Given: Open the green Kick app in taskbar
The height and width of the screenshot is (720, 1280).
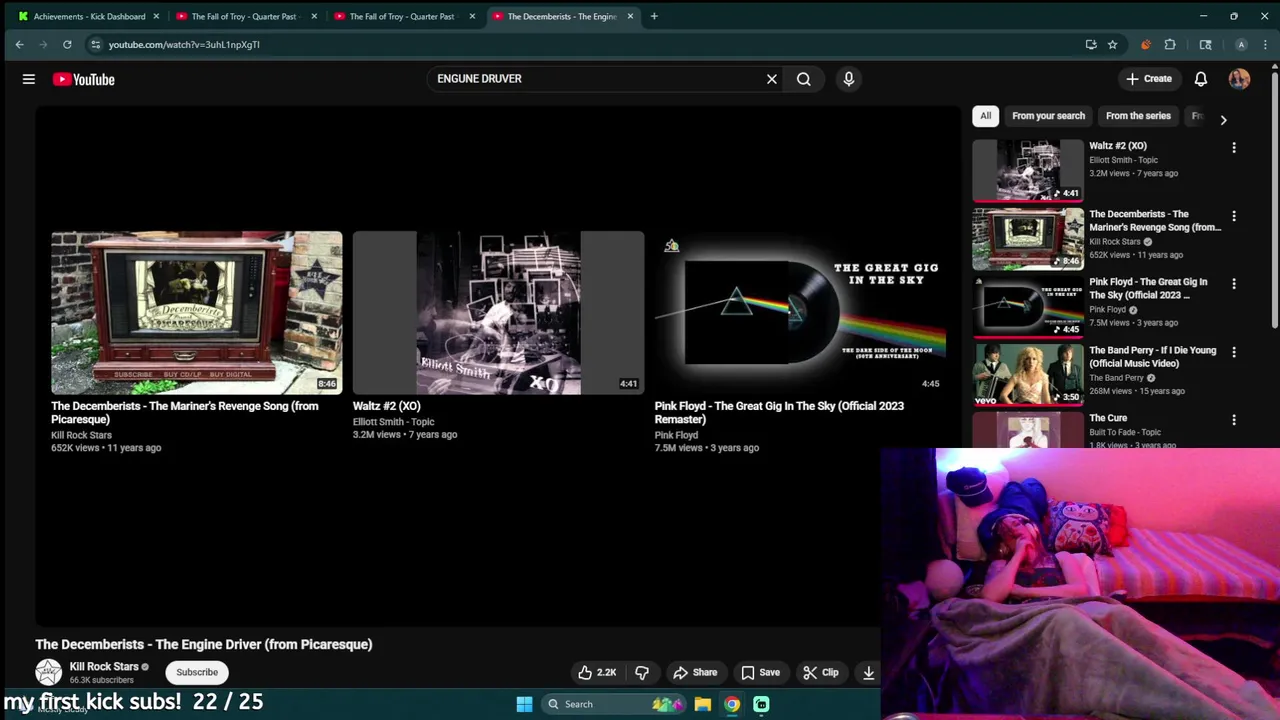Looking at the screenshot, I should pyautogui.click(x=761, y=704).
